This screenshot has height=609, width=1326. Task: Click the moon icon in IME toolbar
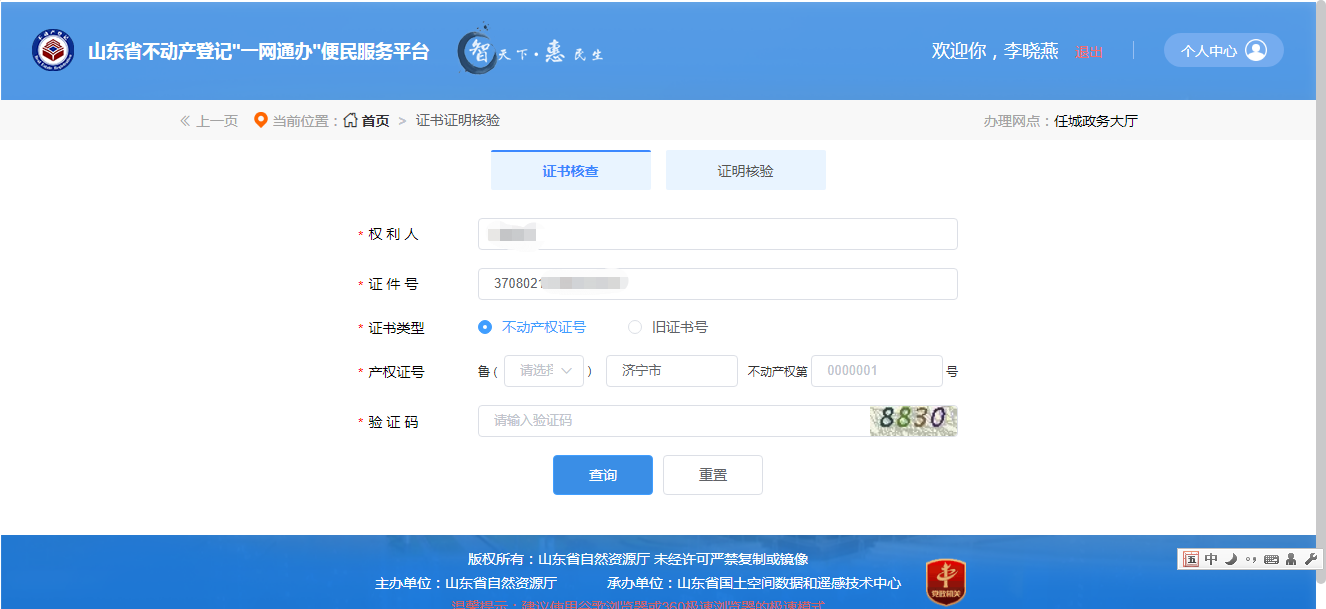1231,559
